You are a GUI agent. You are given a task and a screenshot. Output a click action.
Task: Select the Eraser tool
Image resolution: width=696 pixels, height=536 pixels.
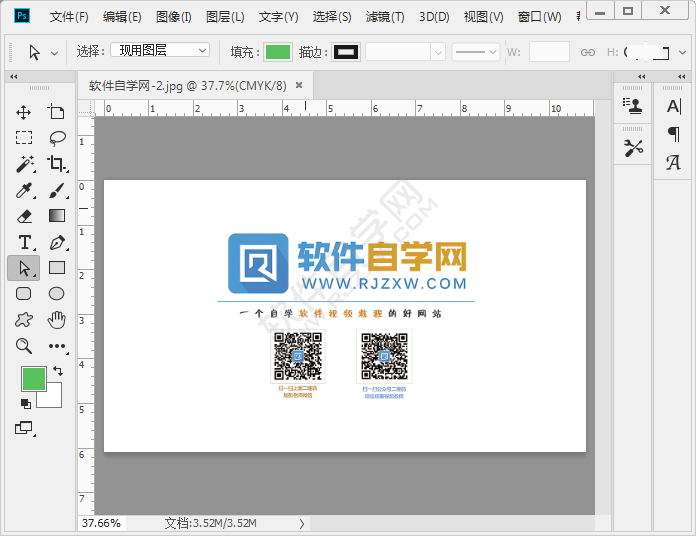24,216
